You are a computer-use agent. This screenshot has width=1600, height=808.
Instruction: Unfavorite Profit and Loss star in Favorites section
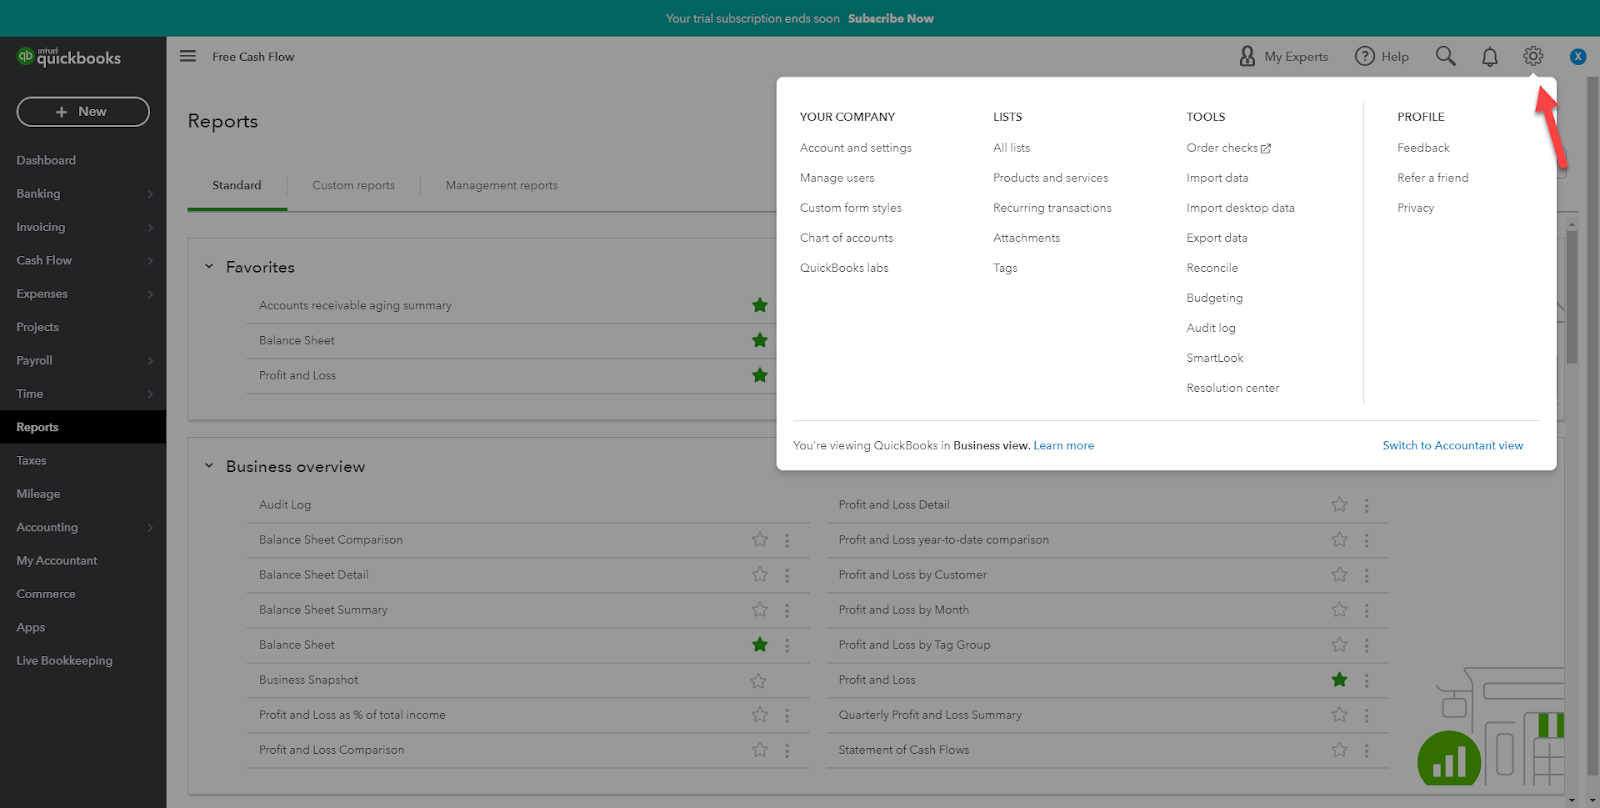click(x=760, y=375)
